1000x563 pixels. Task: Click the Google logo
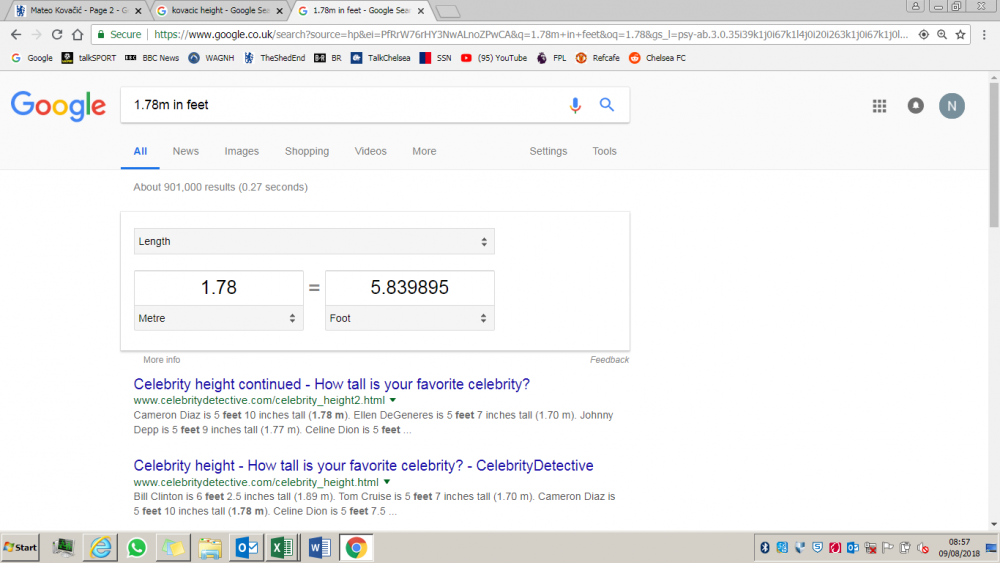point(58,105)
